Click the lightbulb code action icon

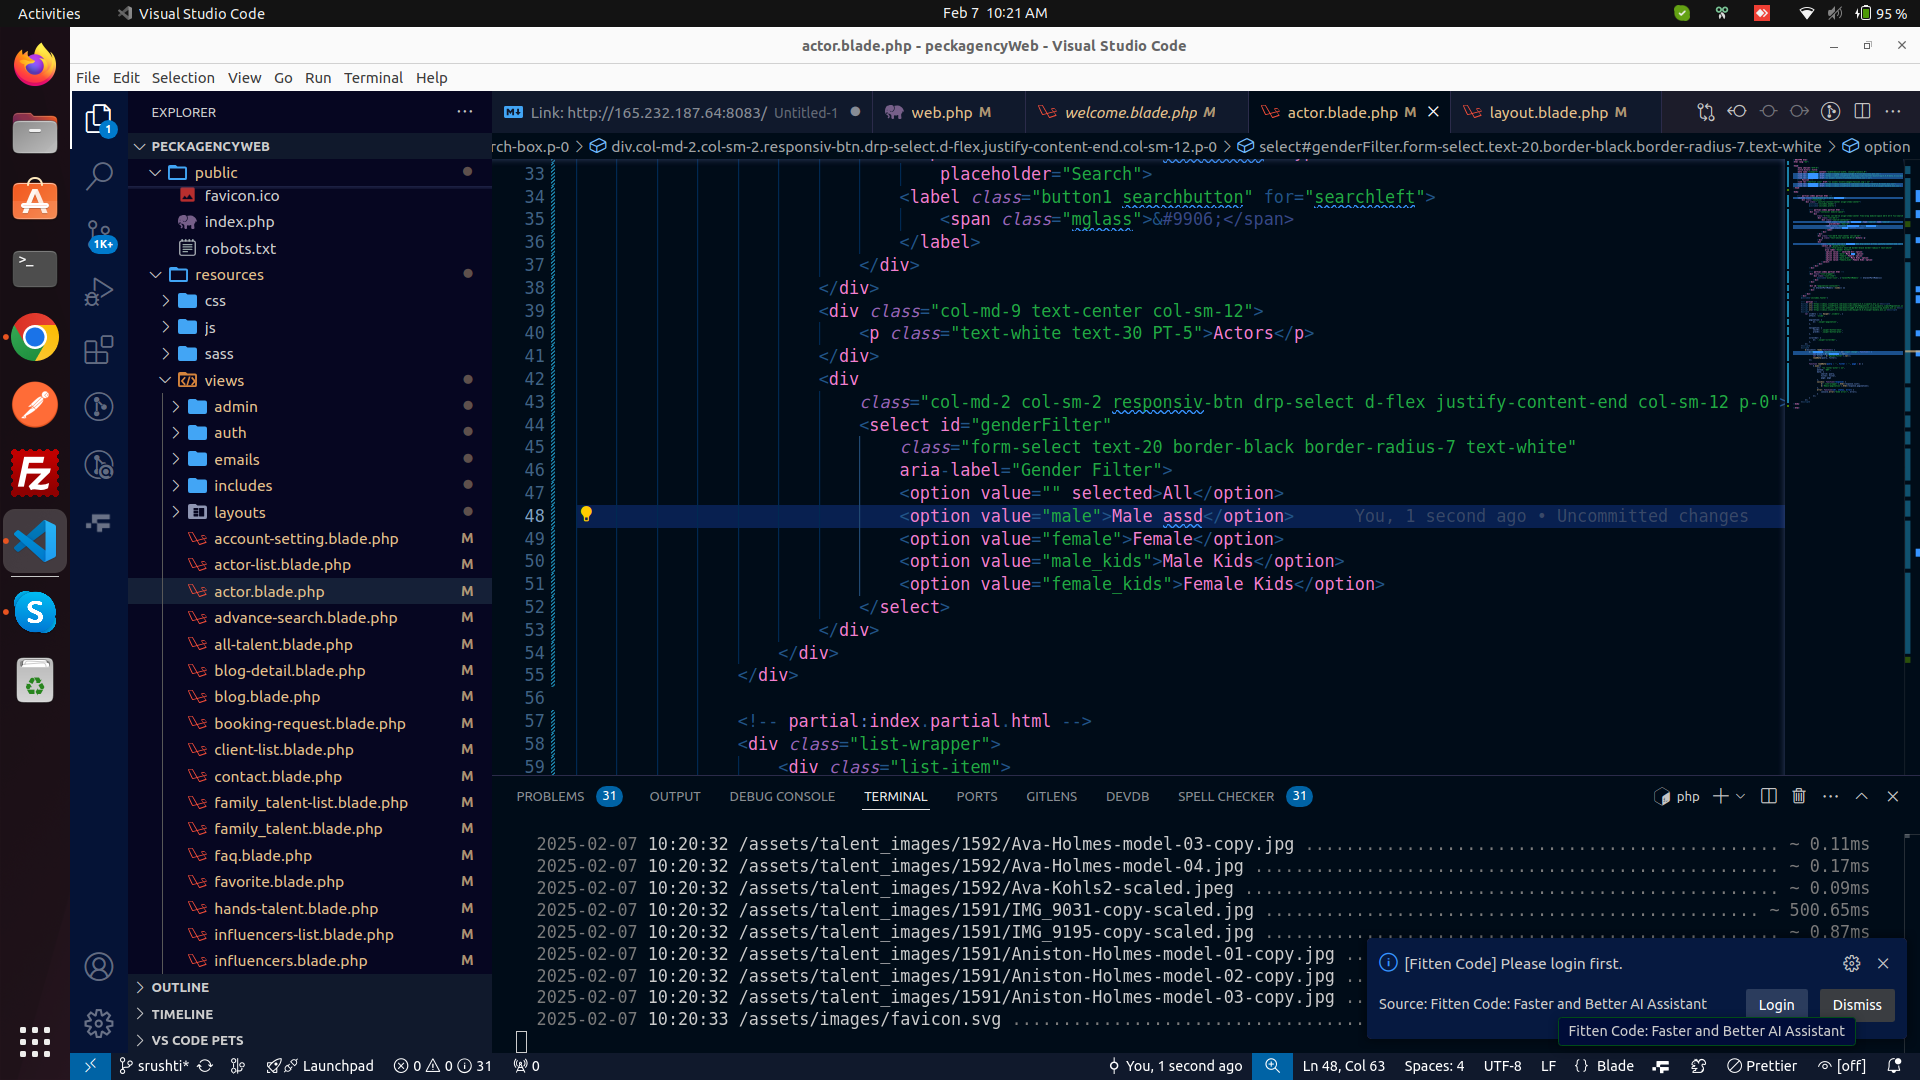pos(586,515)
